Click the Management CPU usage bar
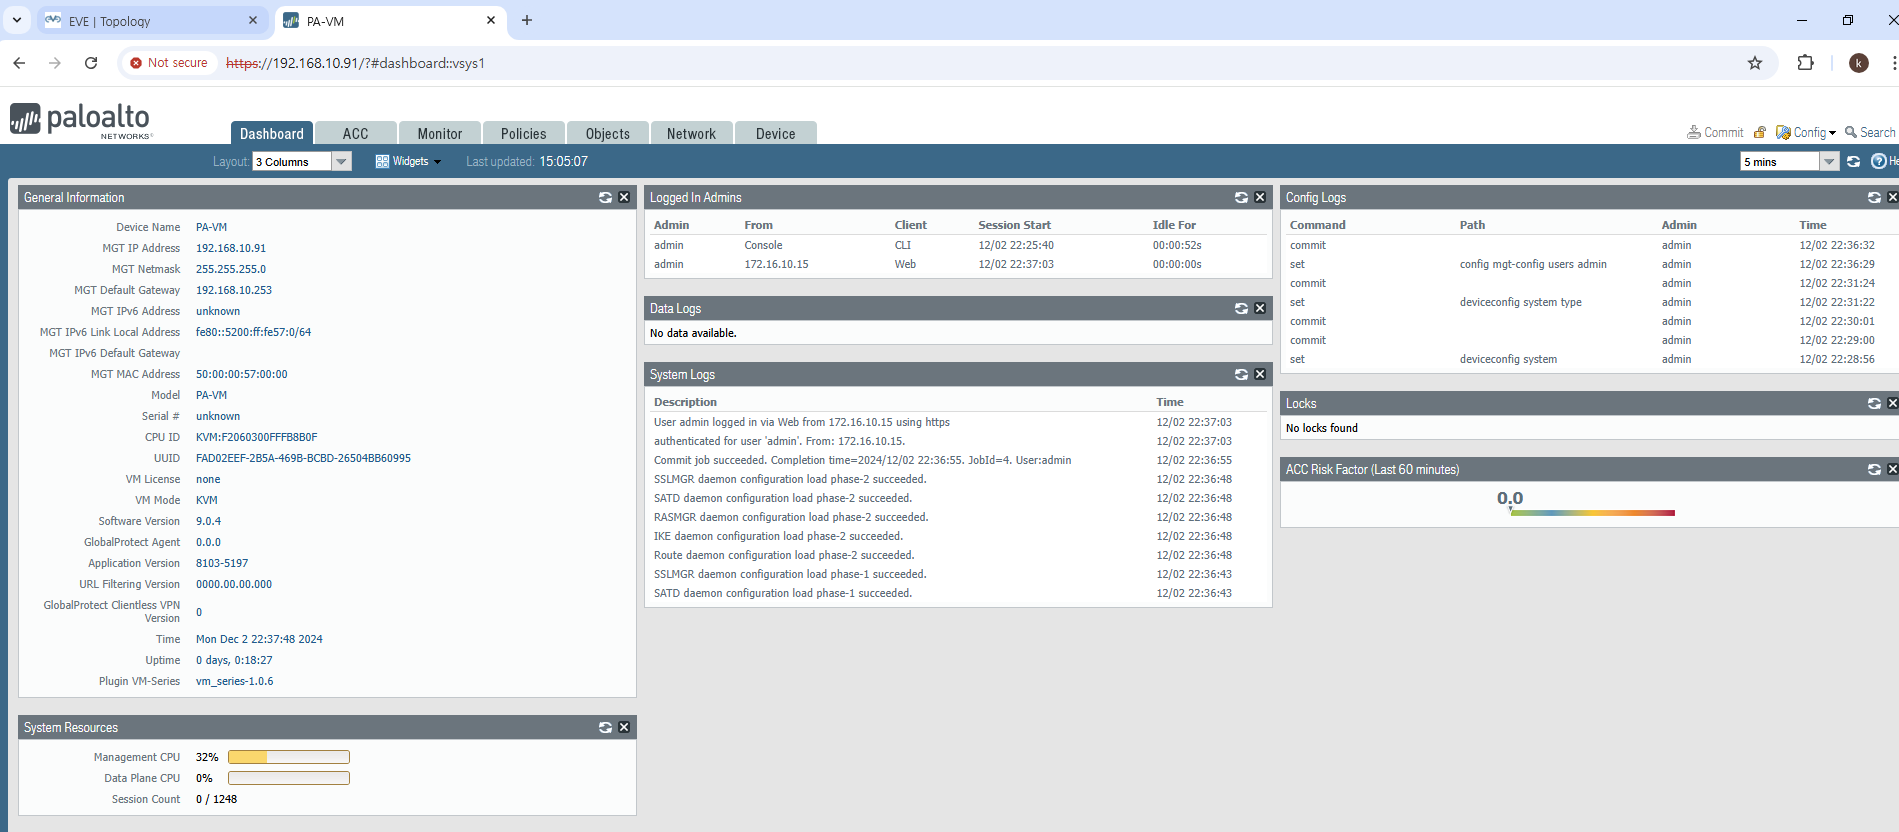 coord(289,757)
